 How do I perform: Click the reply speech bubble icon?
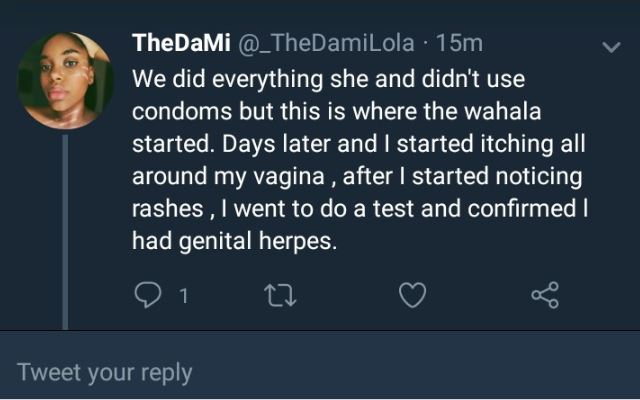click(x=148, y=295)
